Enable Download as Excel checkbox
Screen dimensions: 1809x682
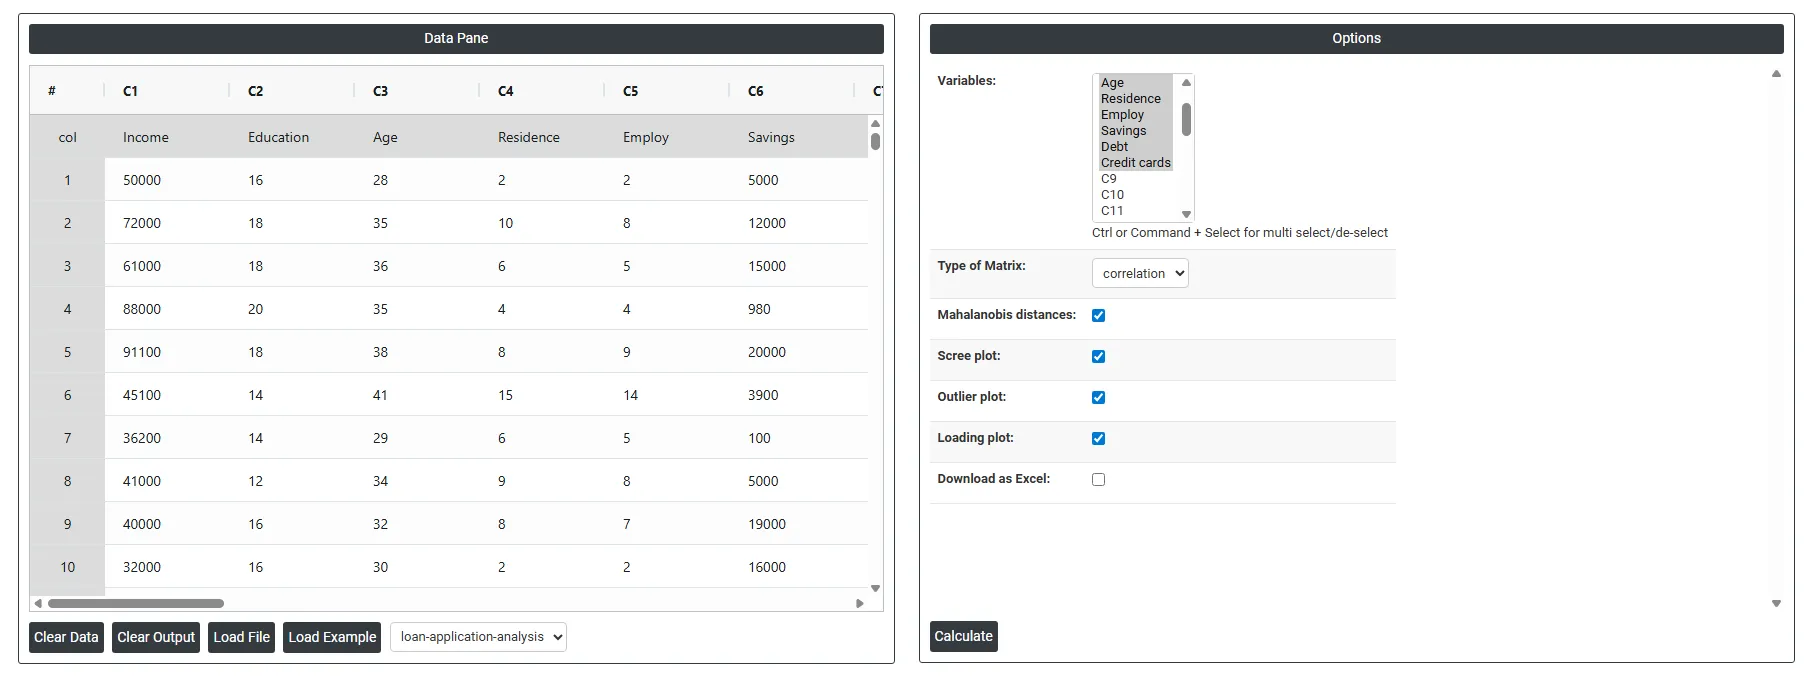(x=1098, y=479)
